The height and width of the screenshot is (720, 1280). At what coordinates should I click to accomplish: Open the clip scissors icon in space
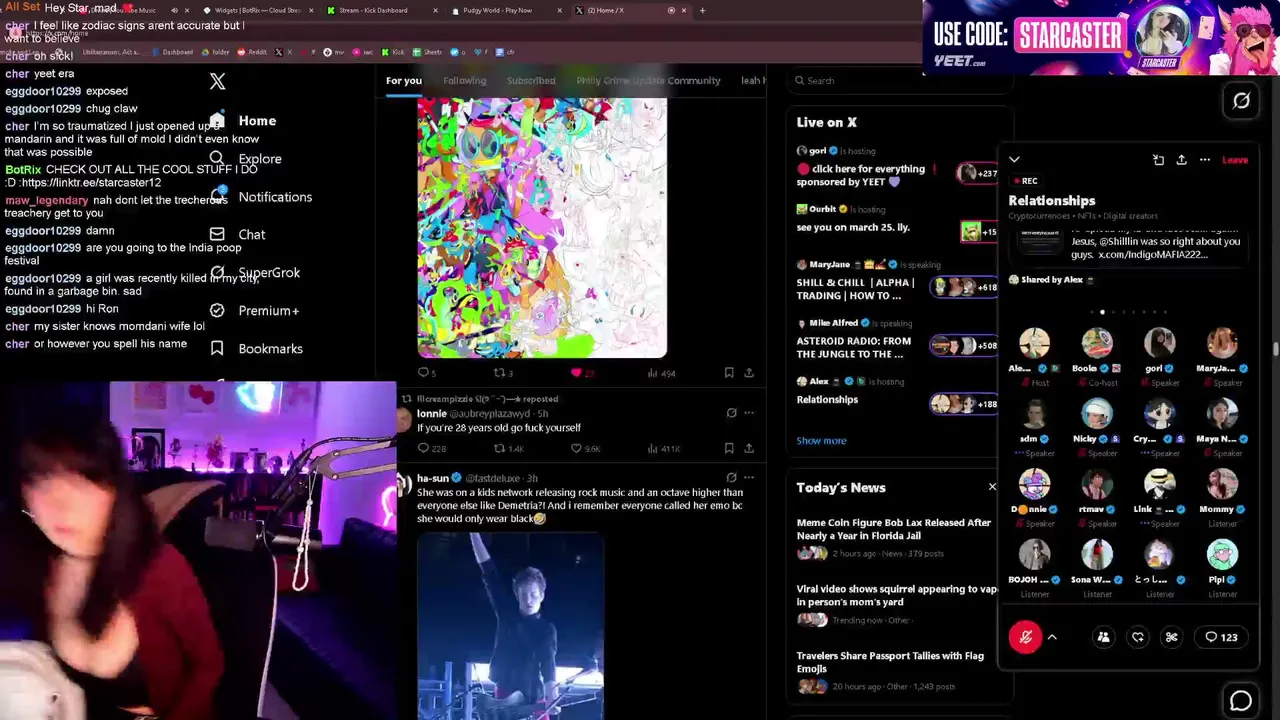pyautogui.click(x=1172, y=637)
